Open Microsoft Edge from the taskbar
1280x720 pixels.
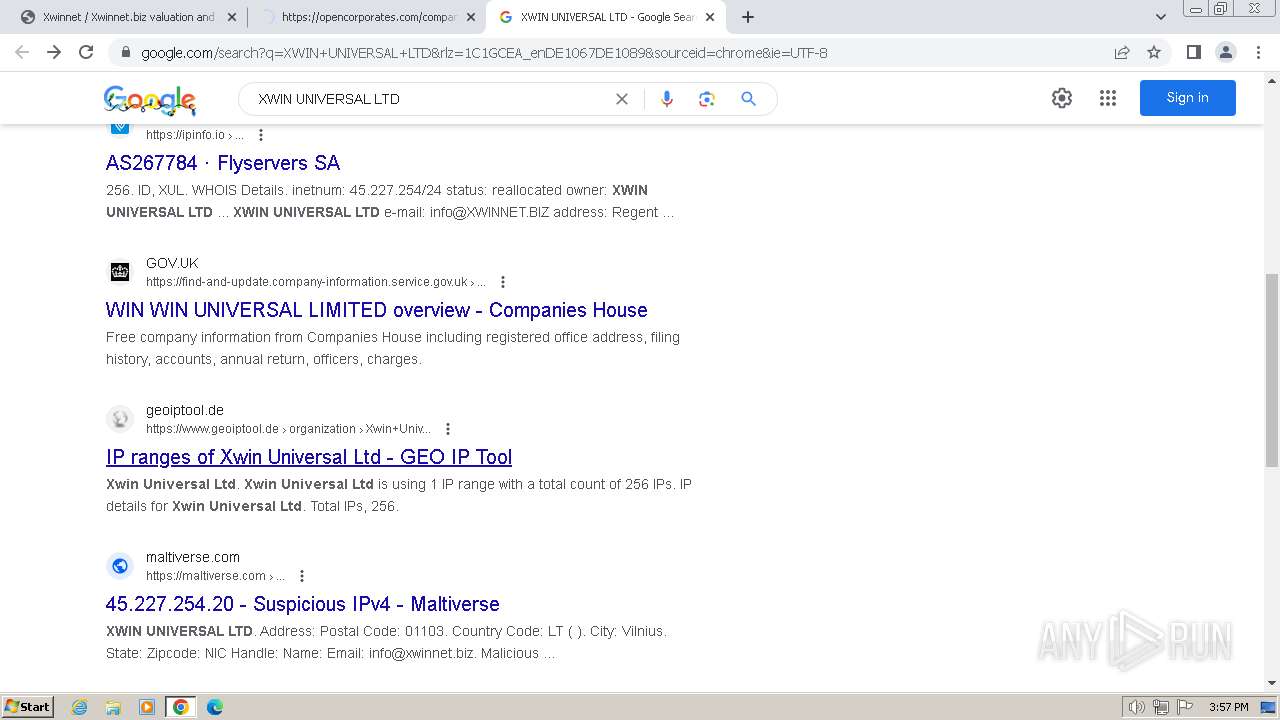pyautogui.click(x=215, y=707)
